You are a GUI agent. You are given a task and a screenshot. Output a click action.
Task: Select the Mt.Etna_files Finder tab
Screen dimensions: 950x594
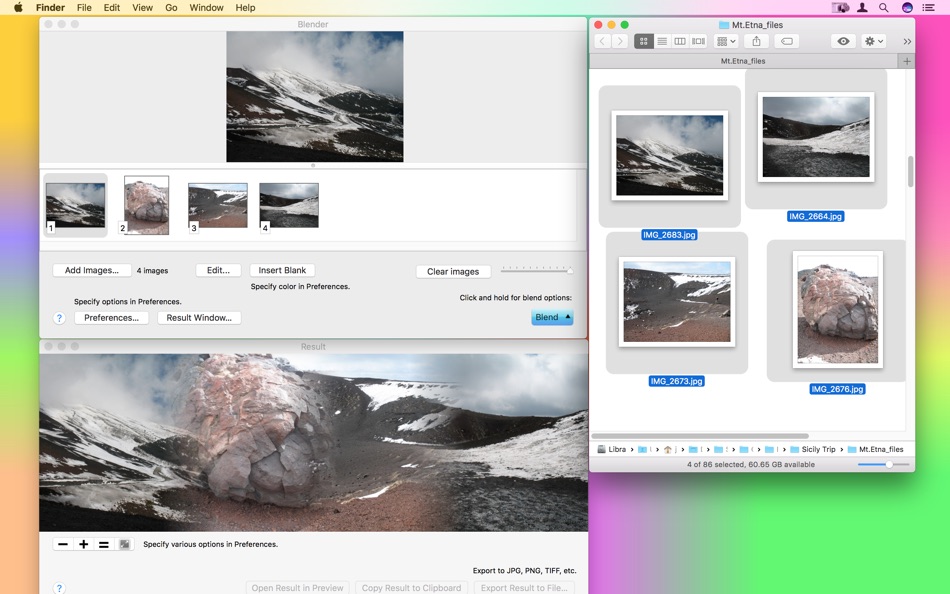743,61
